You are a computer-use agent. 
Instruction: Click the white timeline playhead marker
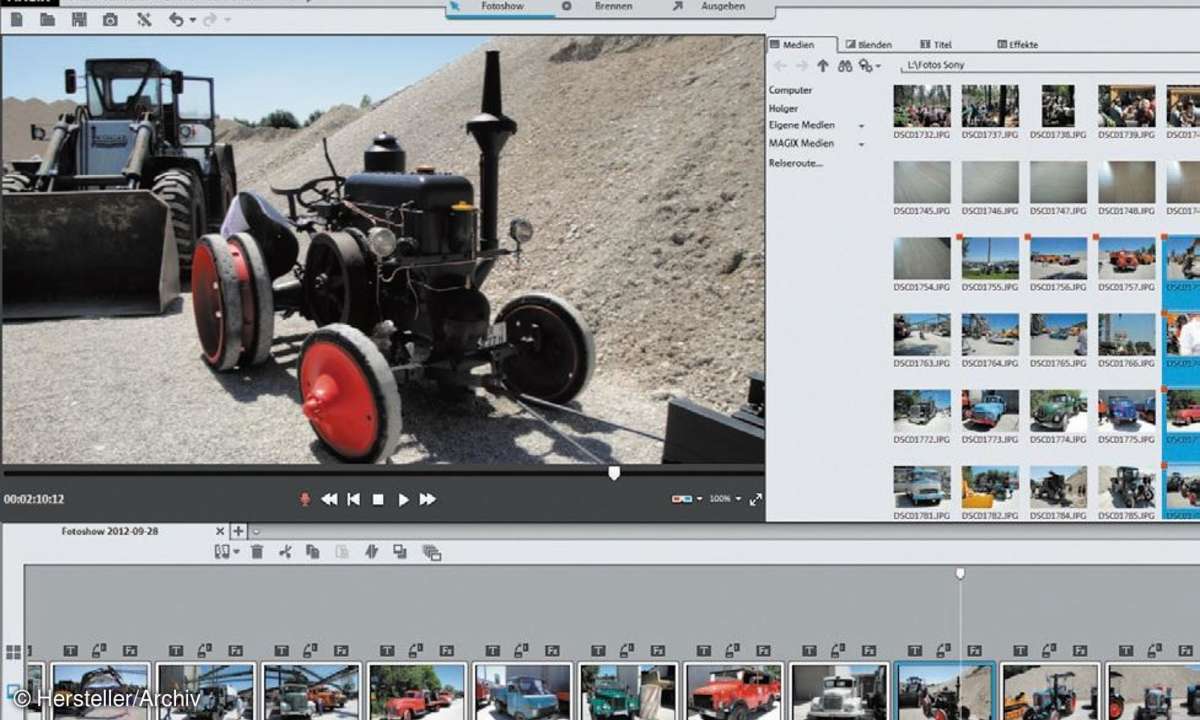(960, 574)
